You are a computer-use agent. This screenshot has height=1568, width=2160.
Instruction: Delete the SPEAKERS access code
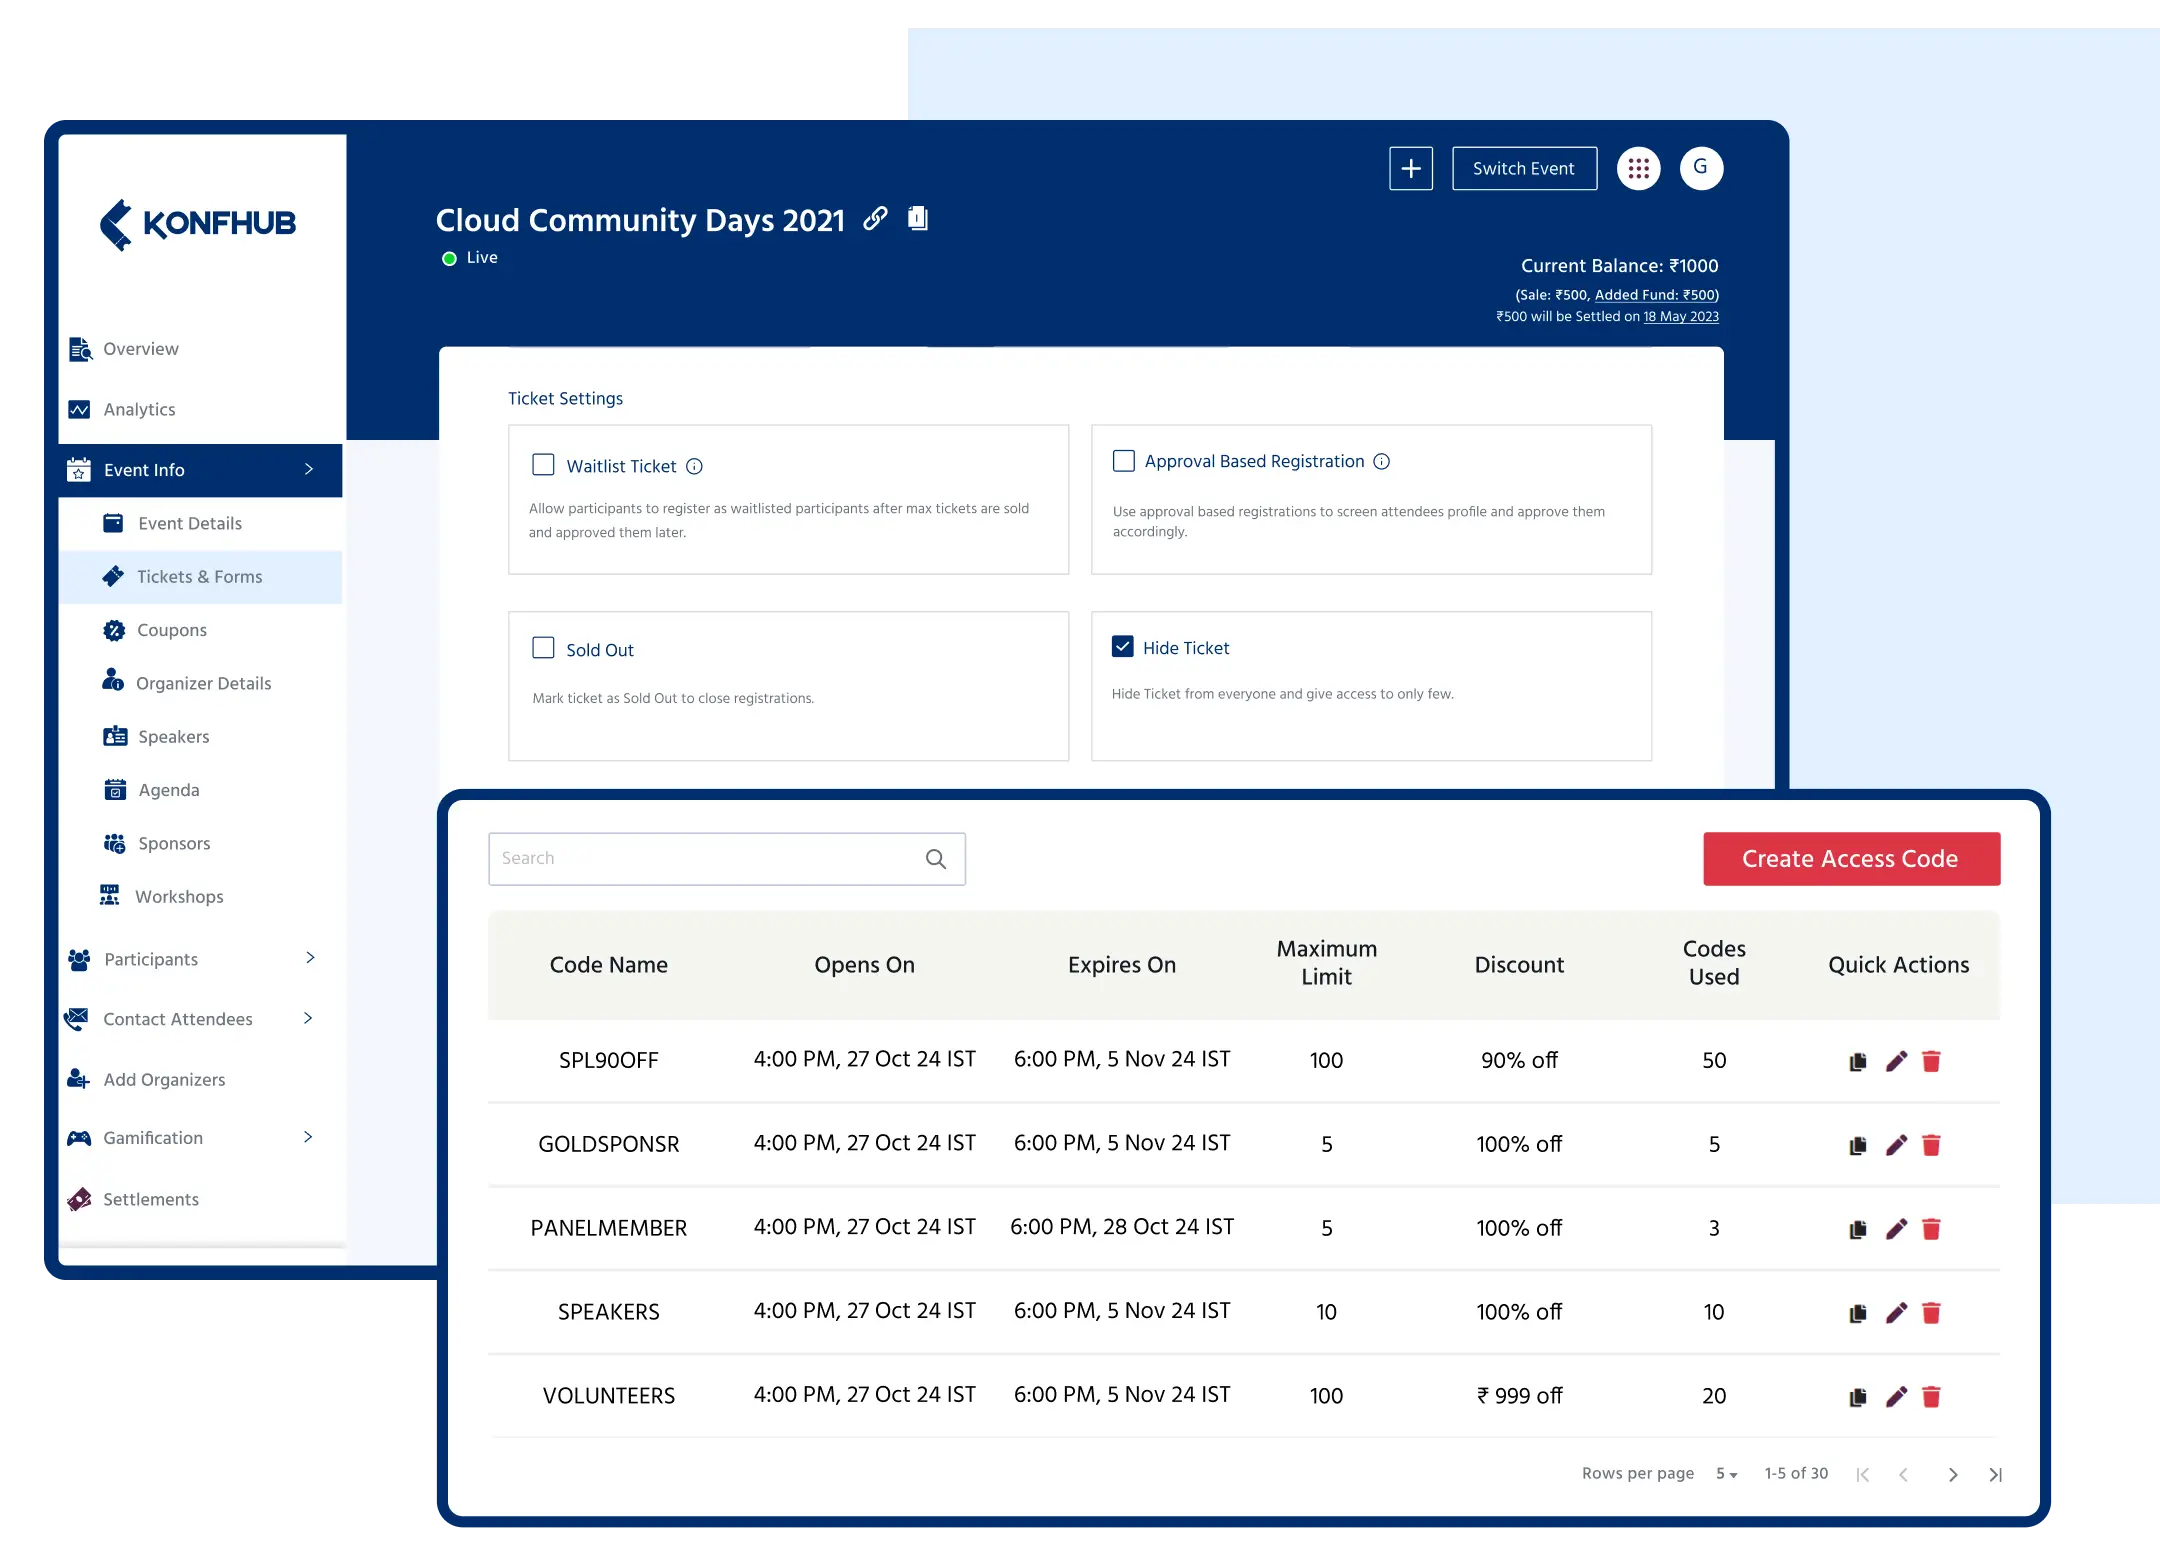click(1931, 1313)
